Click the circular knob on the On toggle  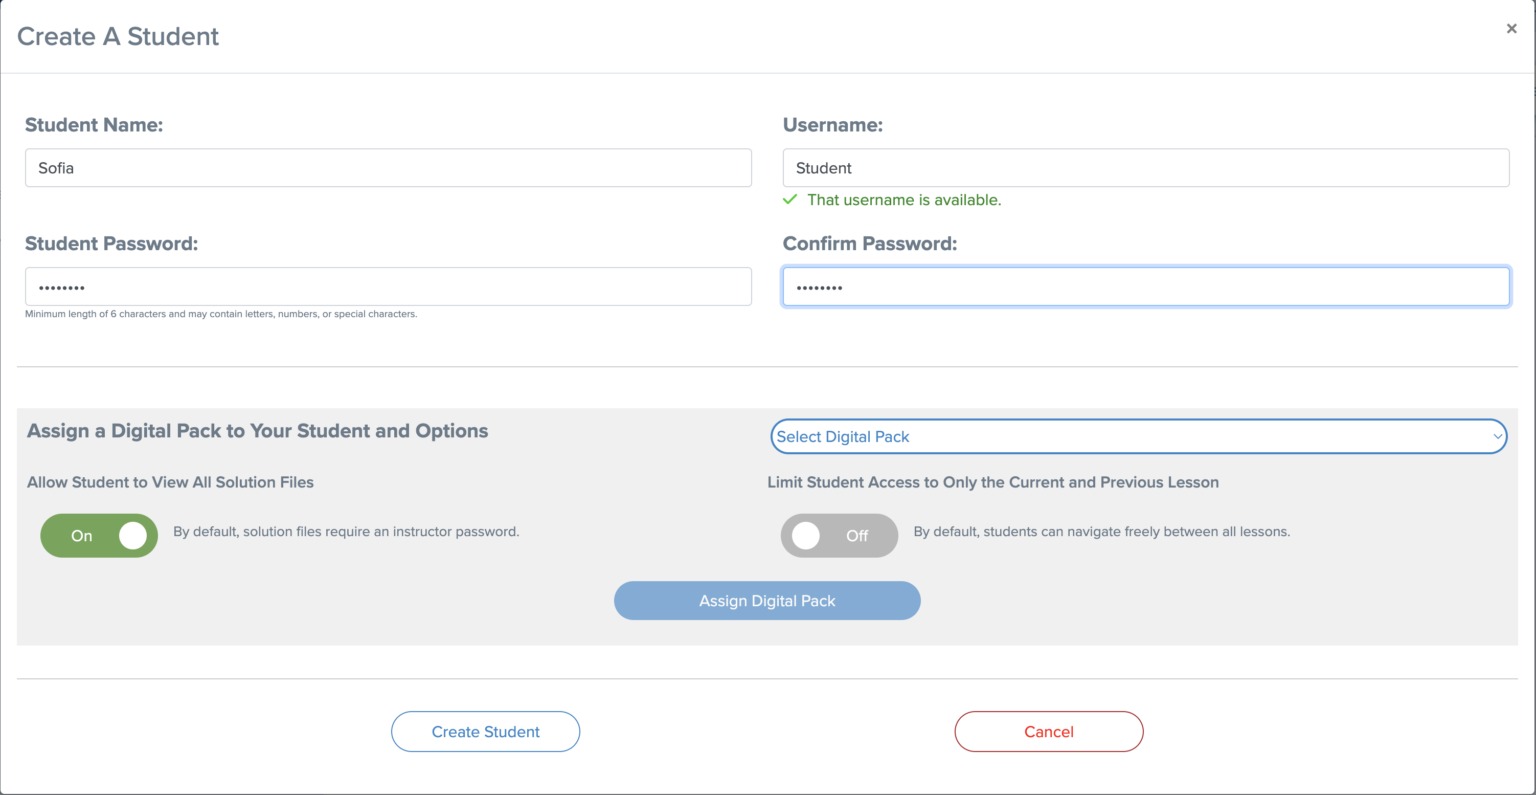tap(133, 535)
